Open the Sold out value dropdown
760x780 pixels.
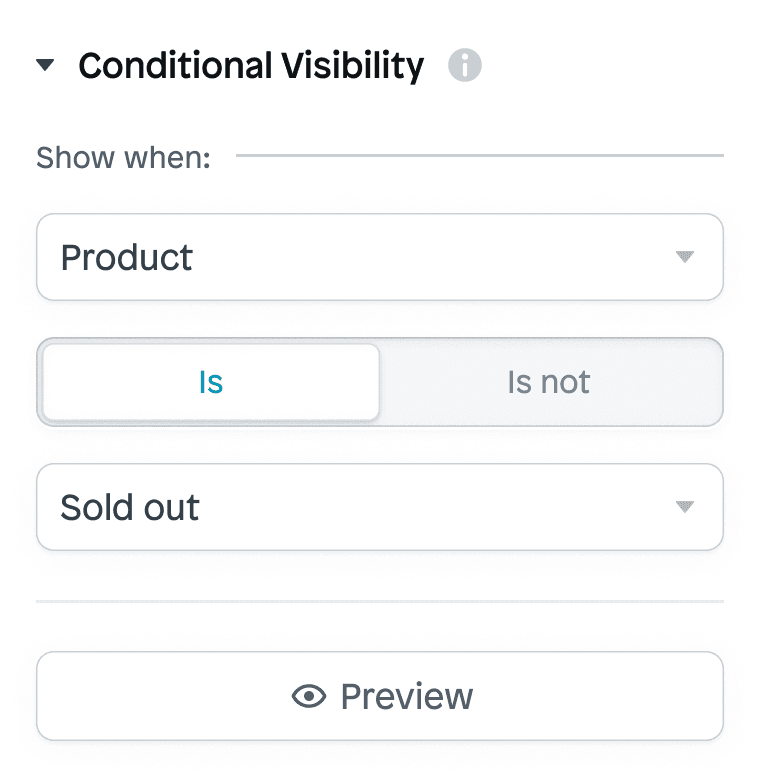379,507
